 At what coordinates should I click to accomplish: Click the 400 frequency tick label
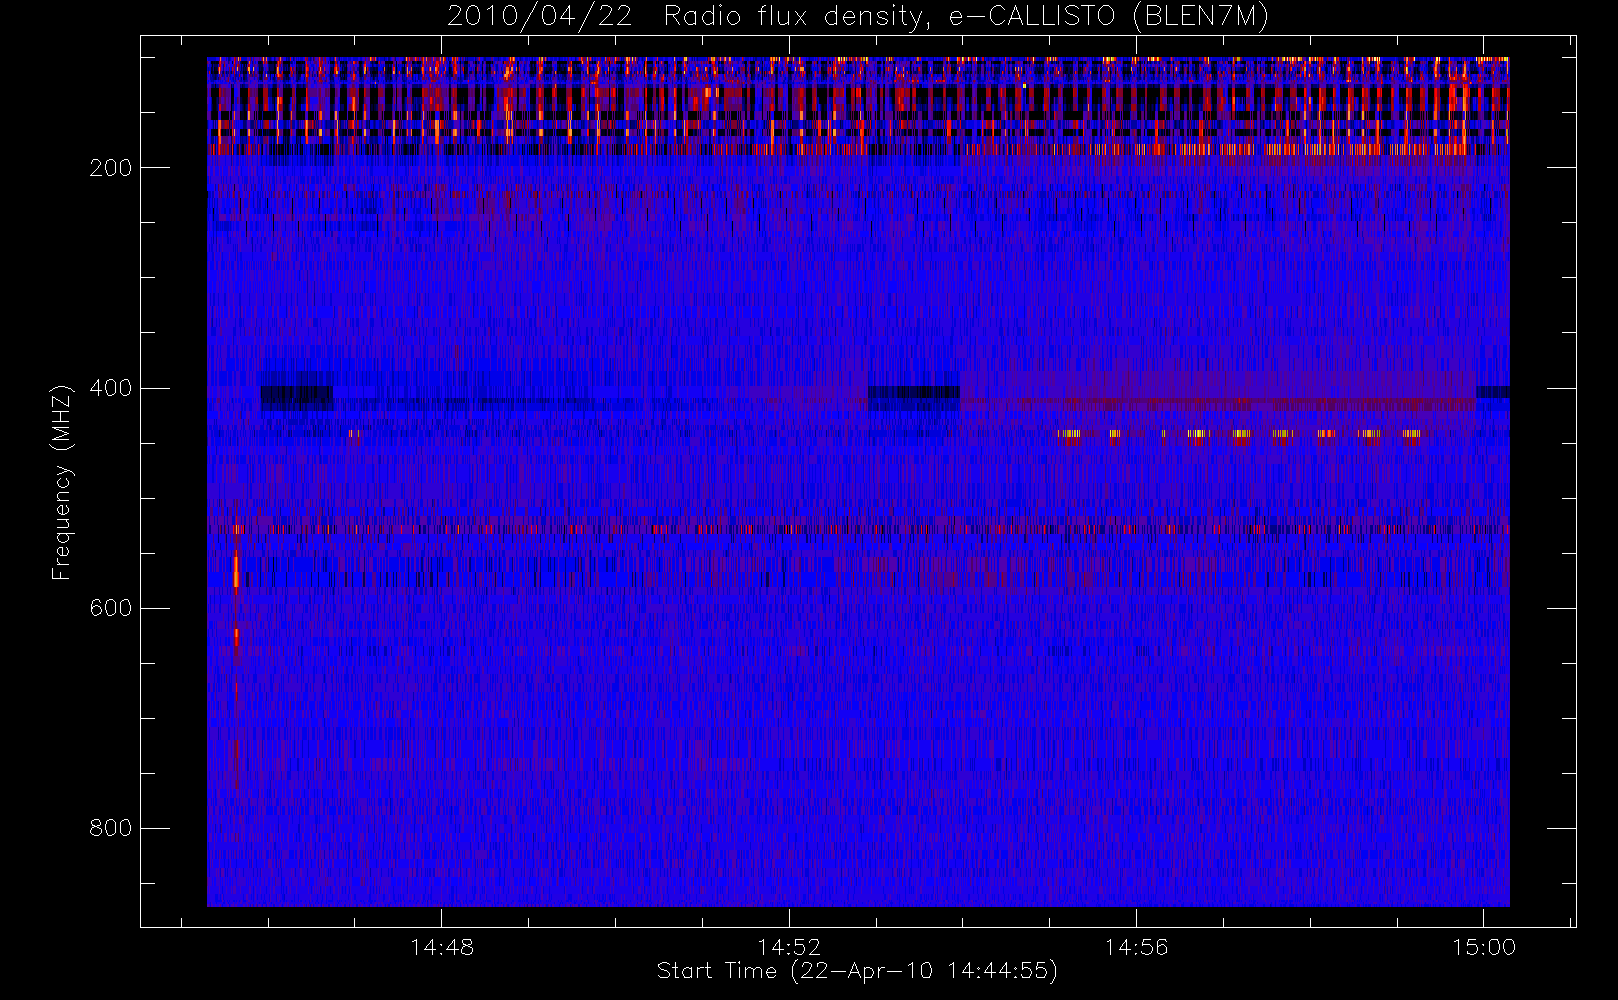click(x=111, y=388)
